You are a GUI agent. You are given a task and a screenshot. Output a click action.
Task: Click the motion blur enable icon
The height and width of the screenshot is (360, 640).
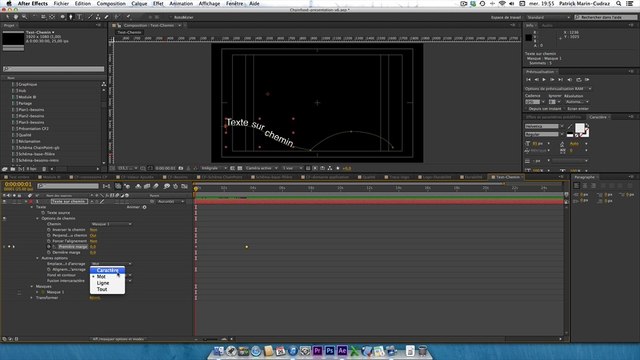click(156, 186)
